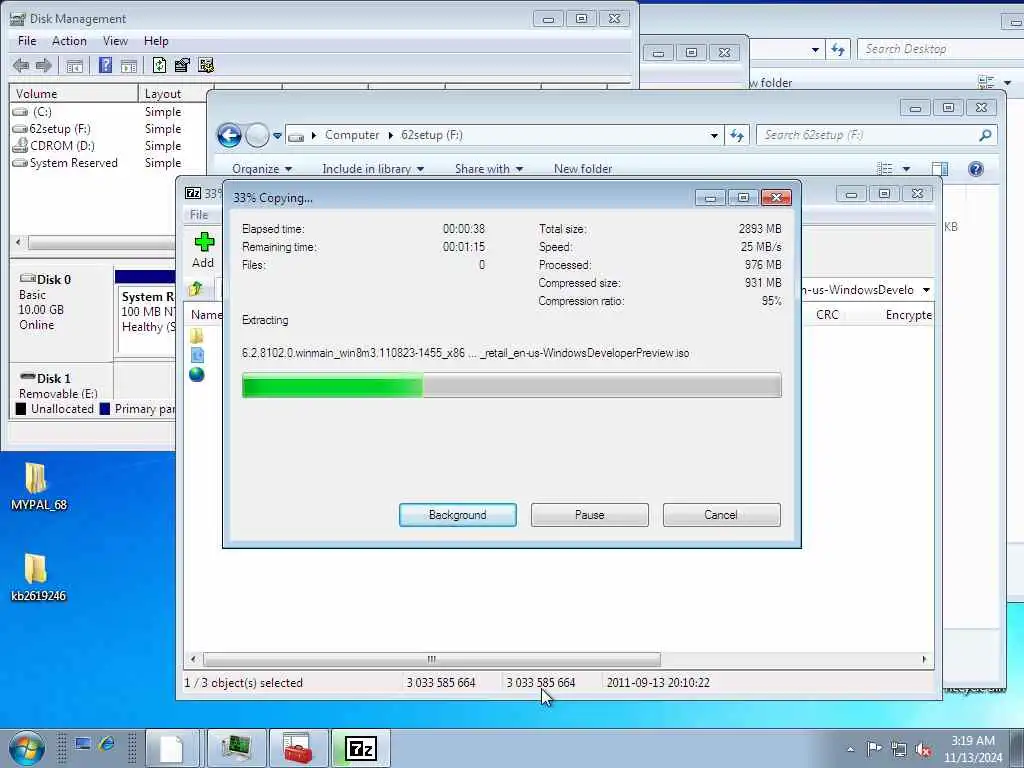Pause the extraction
Viewport: 1024px width, 768px height.
[x=590, y=515]
